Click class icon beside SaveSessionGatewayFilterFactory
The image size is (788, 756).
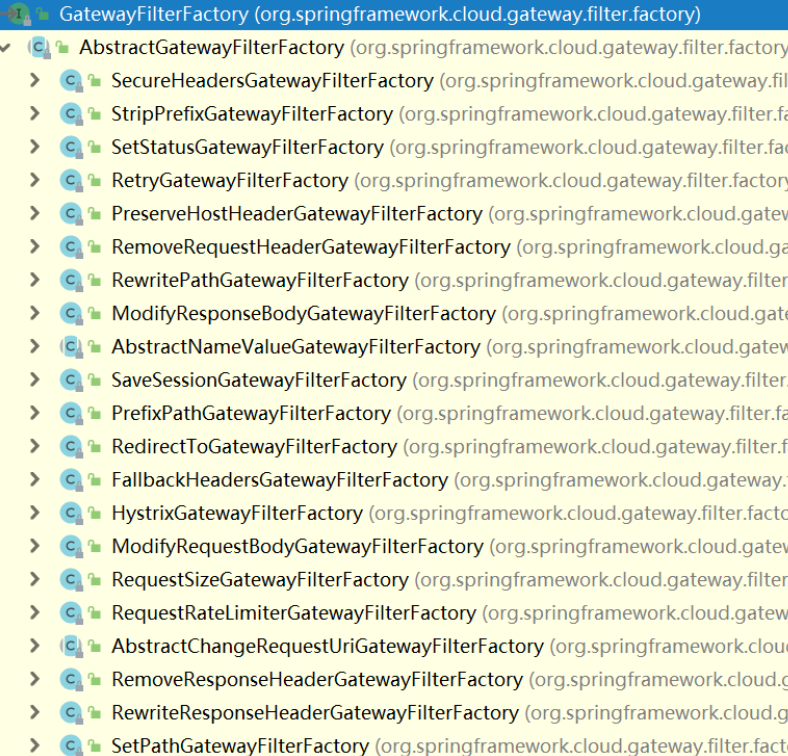[x=71, y=380]
